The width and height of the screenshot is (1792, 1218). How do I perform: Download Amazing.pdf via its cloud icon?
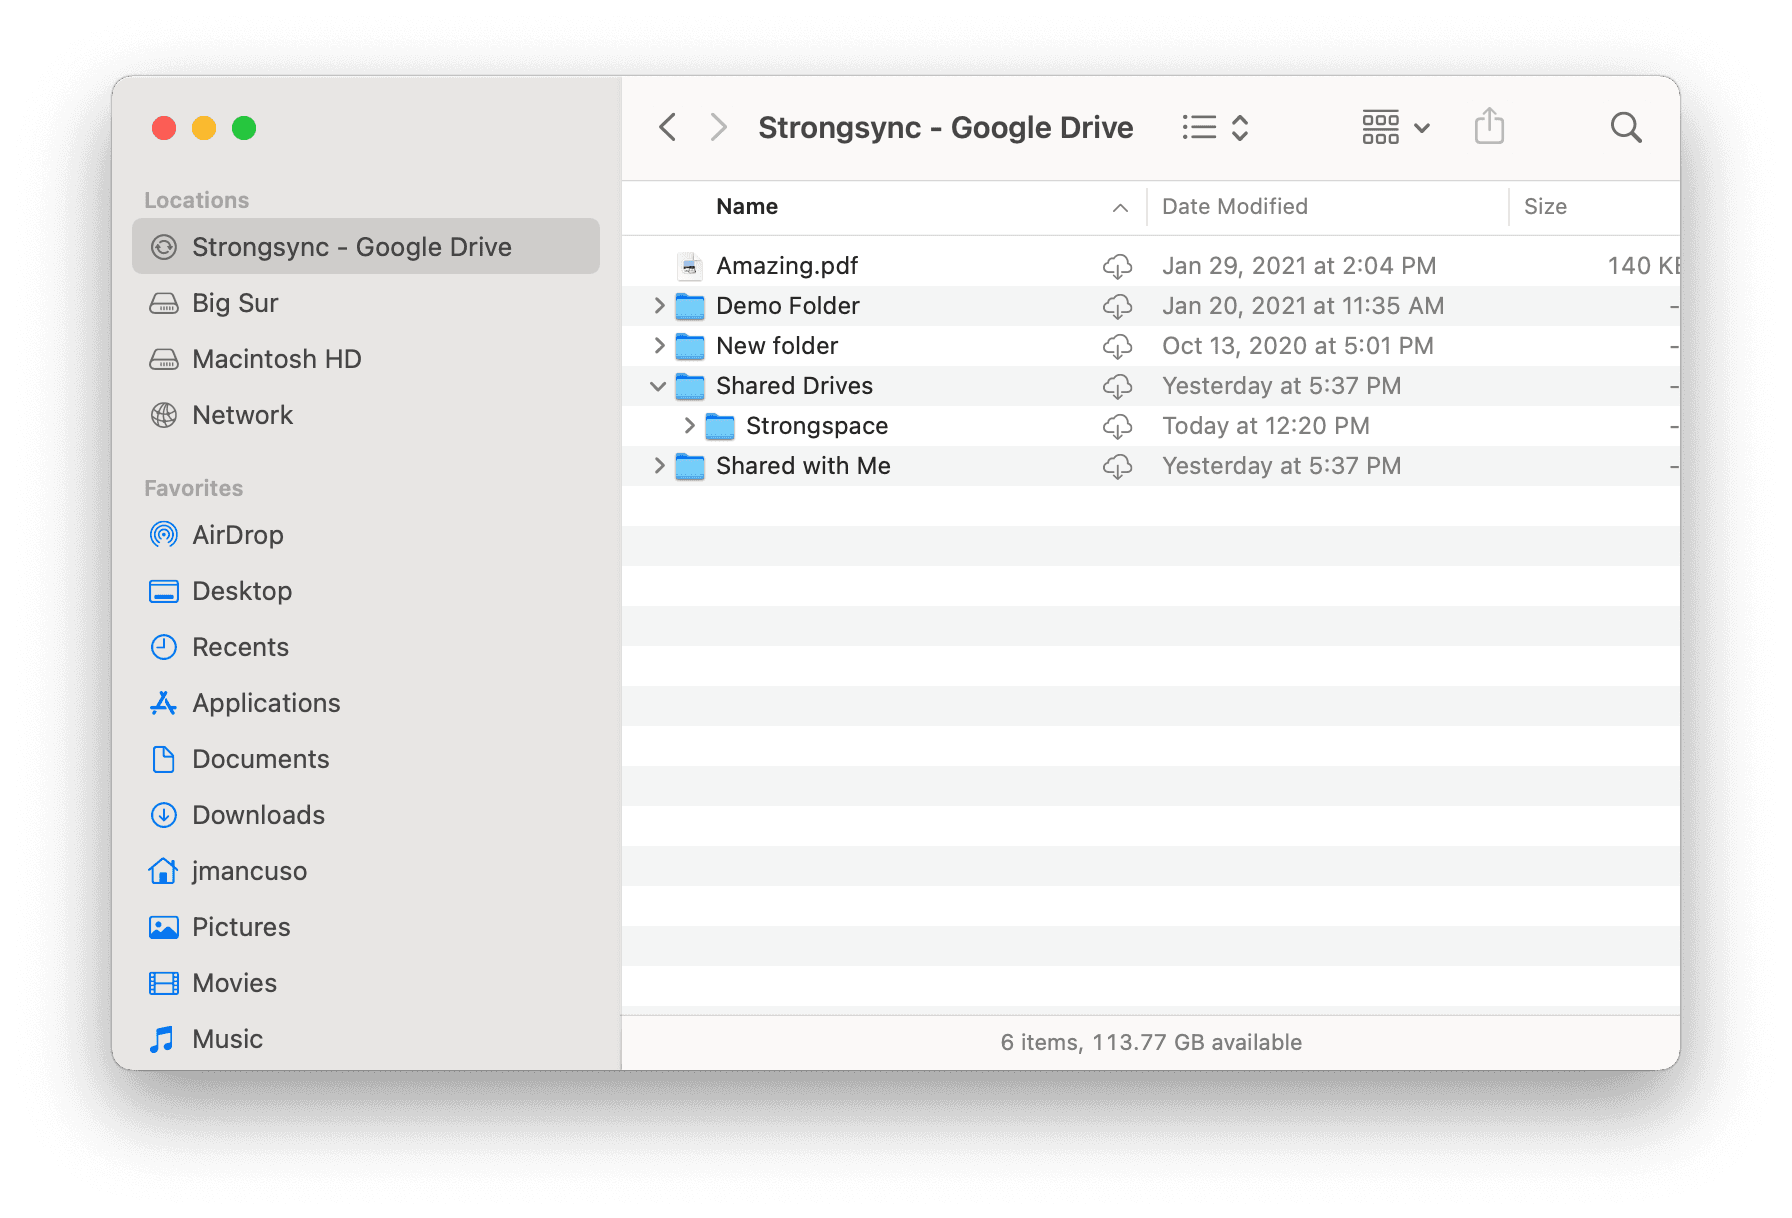click(1117, 266)
